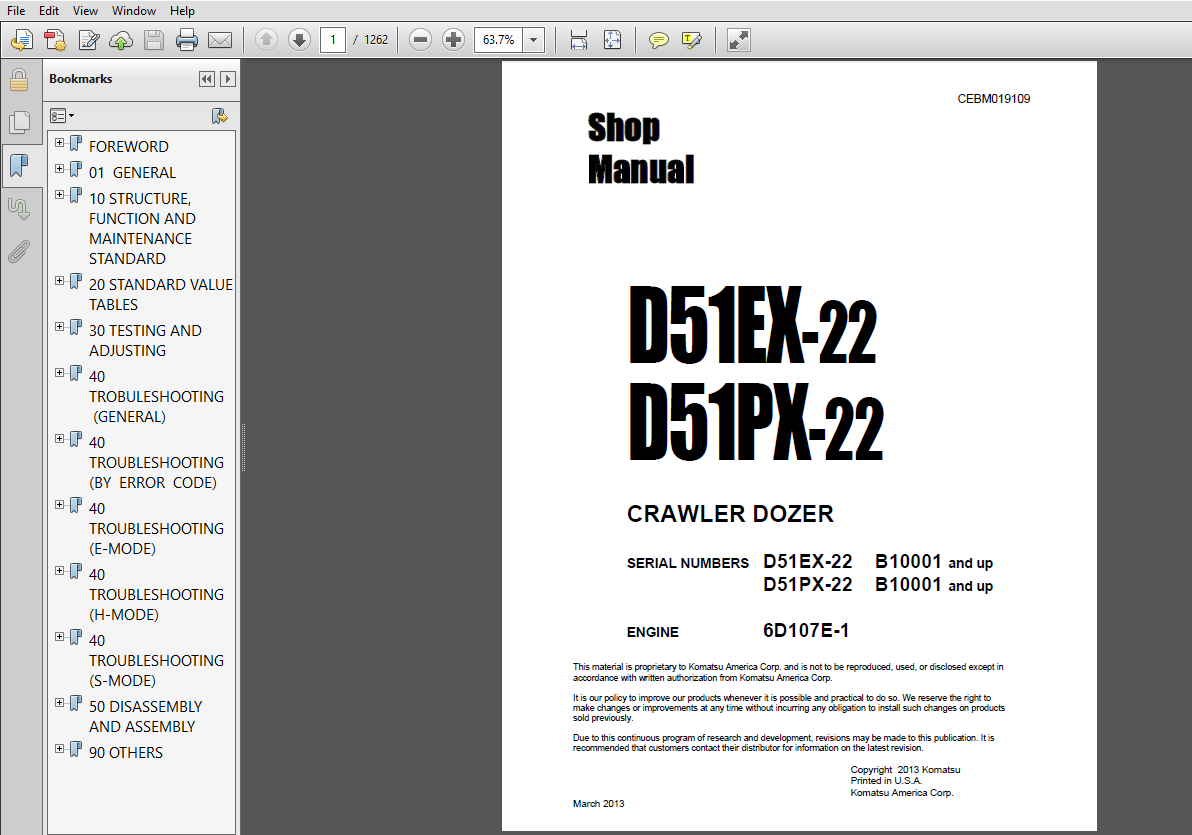Click the Email envelope icon

pyautogui.click(x=220, y=40)
